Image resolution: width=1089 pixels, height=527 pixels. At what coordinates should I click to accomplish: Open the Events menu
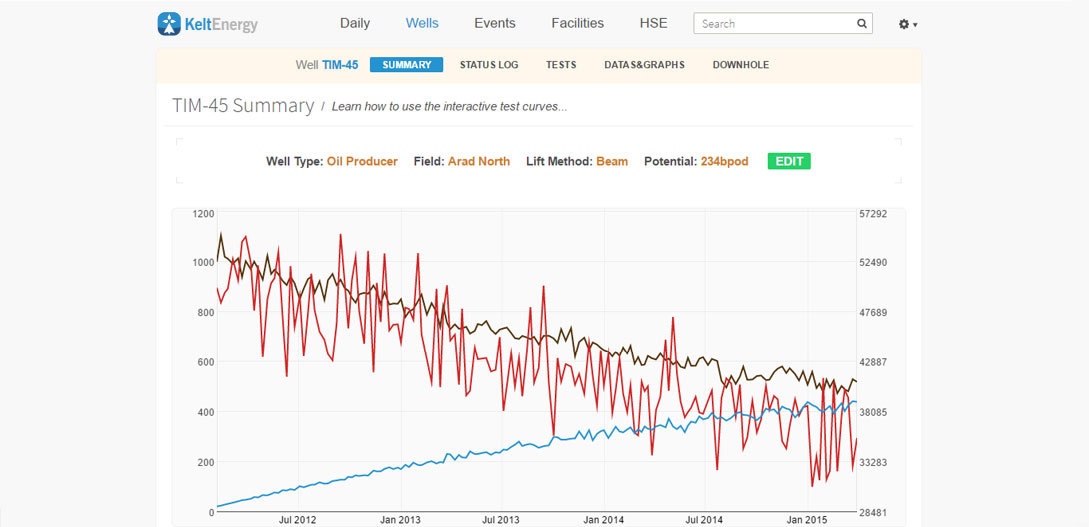click(x=495, y=23)
